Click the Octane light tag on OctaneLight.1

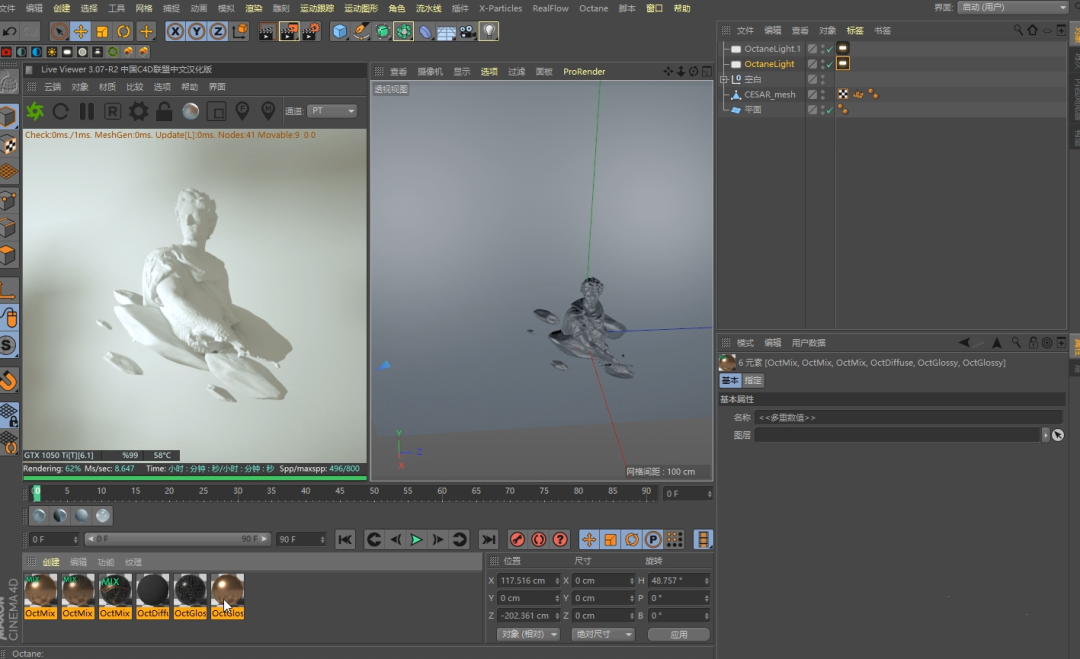pyautogui.click(x=843, y=48)
